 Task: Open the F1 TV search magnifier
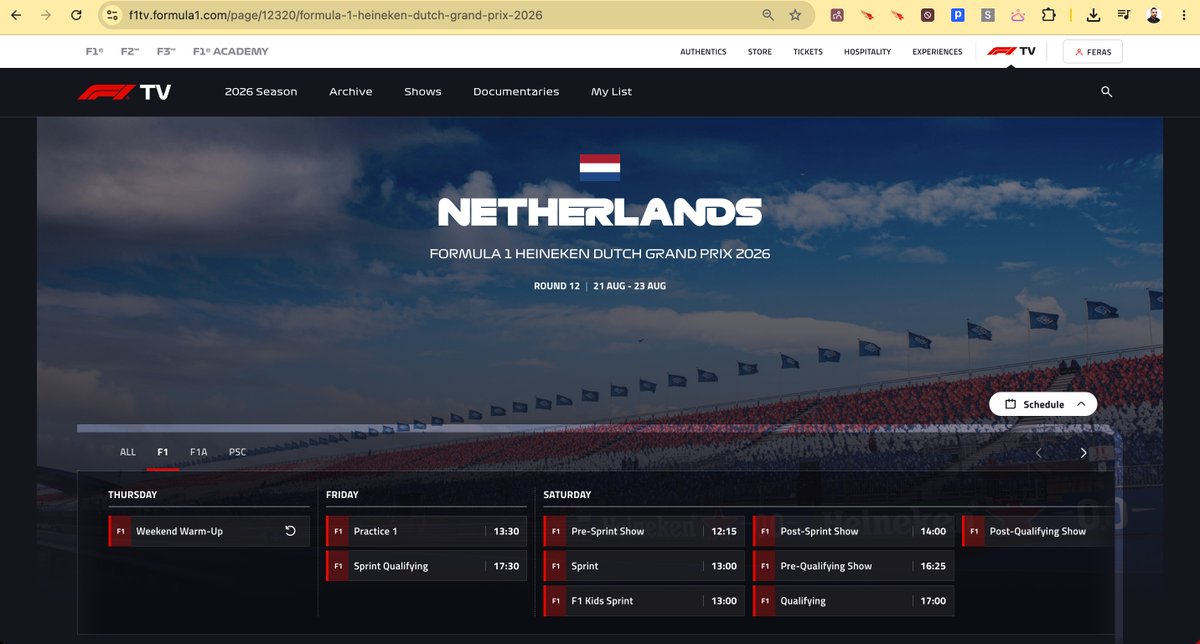coord(1106,92)
